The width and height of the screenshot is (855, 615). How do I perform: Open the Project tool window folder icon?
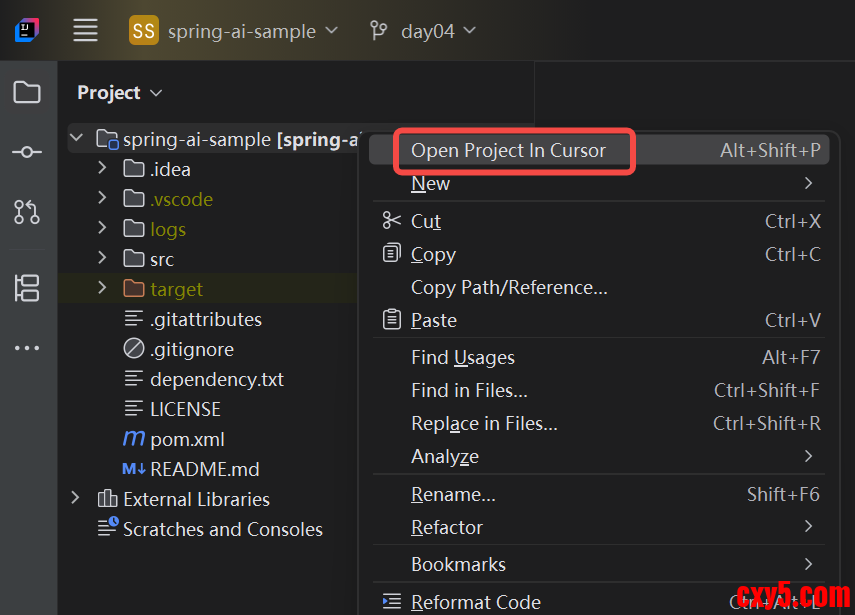tap(27, 93)
